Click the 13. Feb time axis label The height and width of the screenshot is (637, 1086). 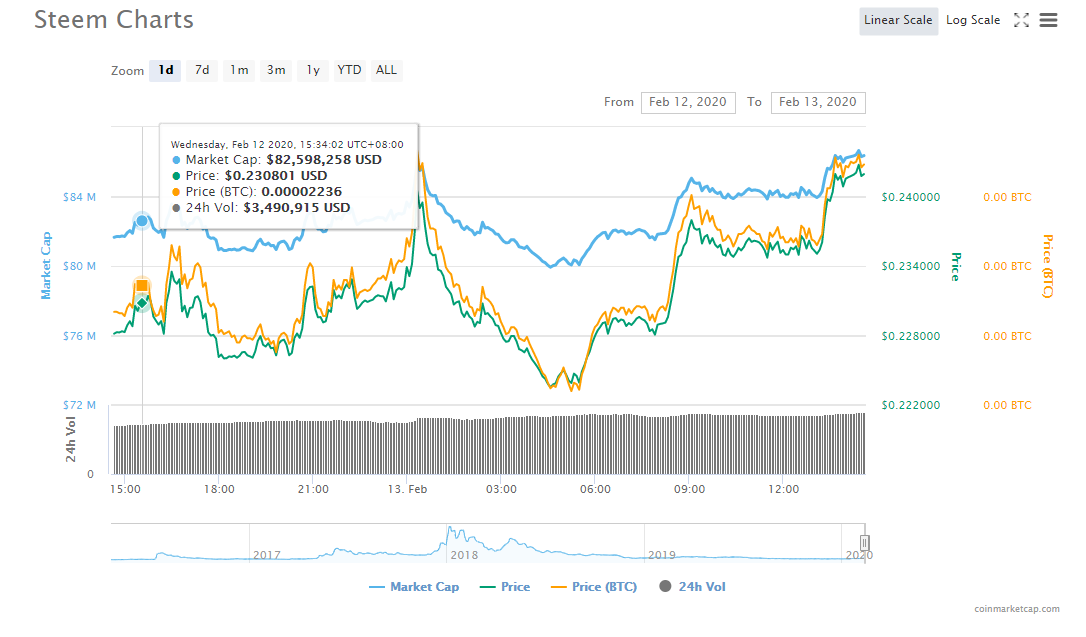click(407, 490)
